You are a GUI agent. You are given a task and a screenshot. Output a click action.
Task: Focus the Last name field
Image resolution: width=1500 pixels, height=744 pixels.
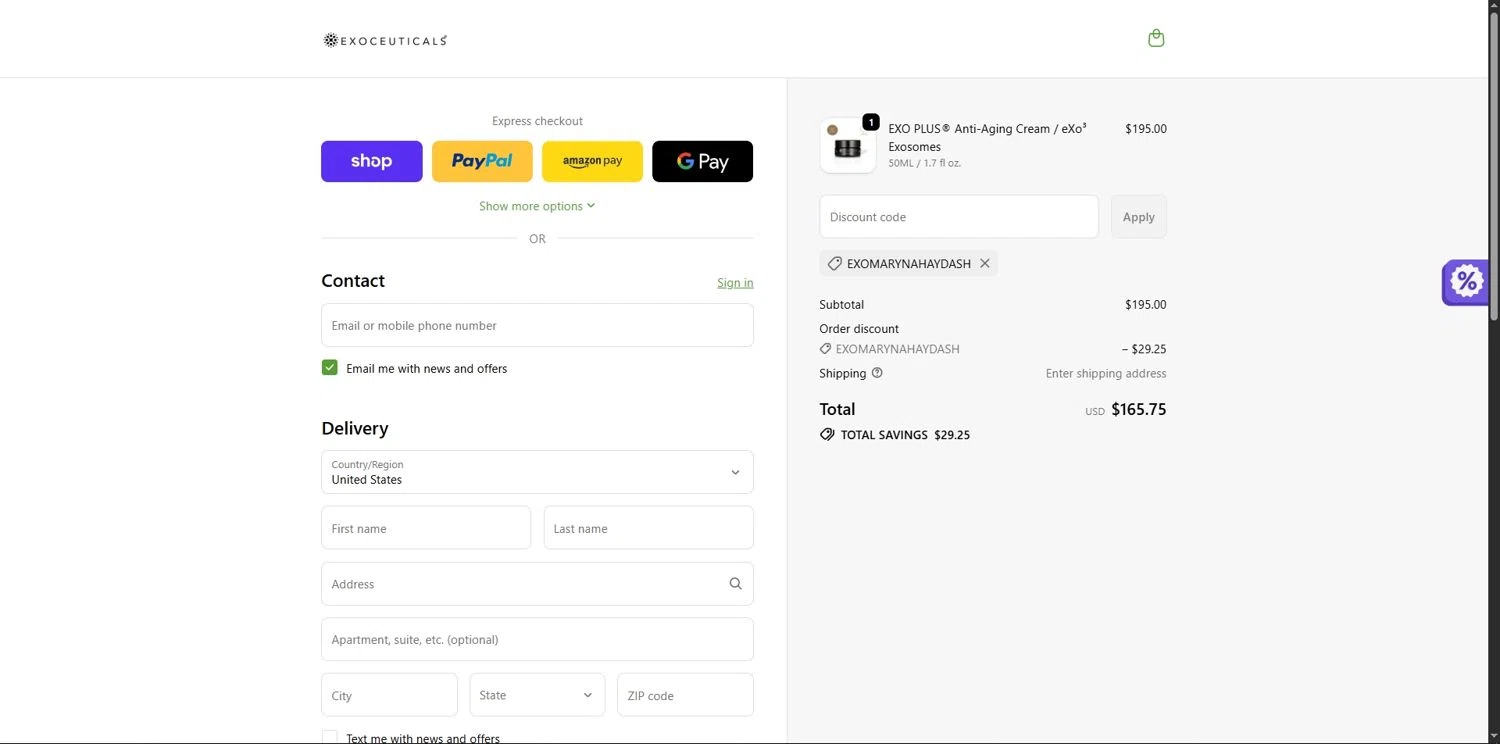[x=648, y=528]
